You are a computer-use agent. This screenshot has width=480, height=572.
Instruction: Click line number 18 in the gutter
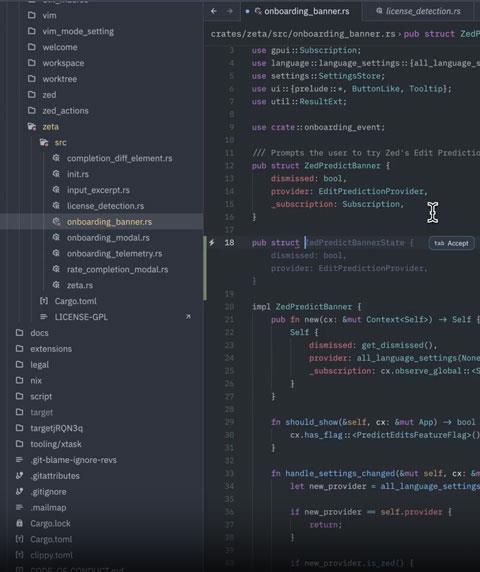pyautogui.click(x=229, y=243)
